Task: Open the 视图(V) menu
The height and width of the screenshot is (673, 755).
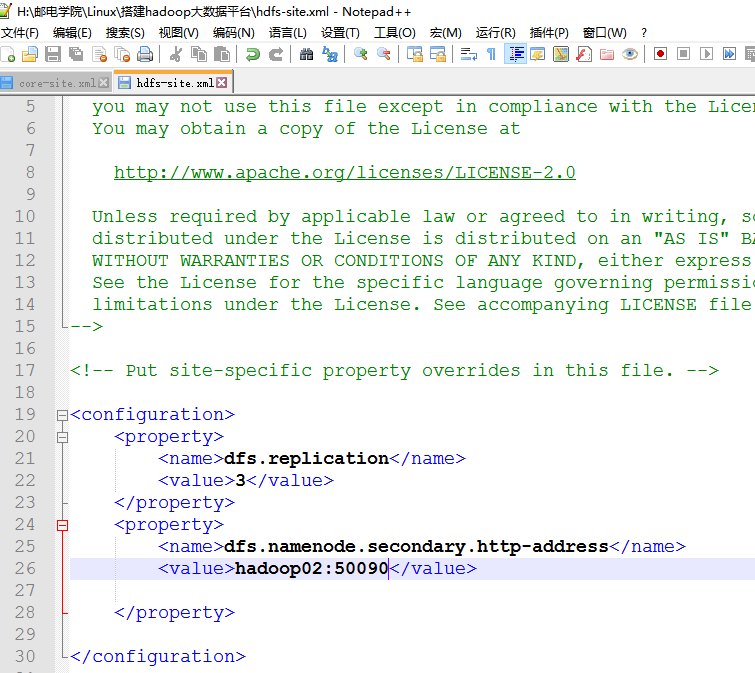Action: pyautogui.click(x=179, y=33)
